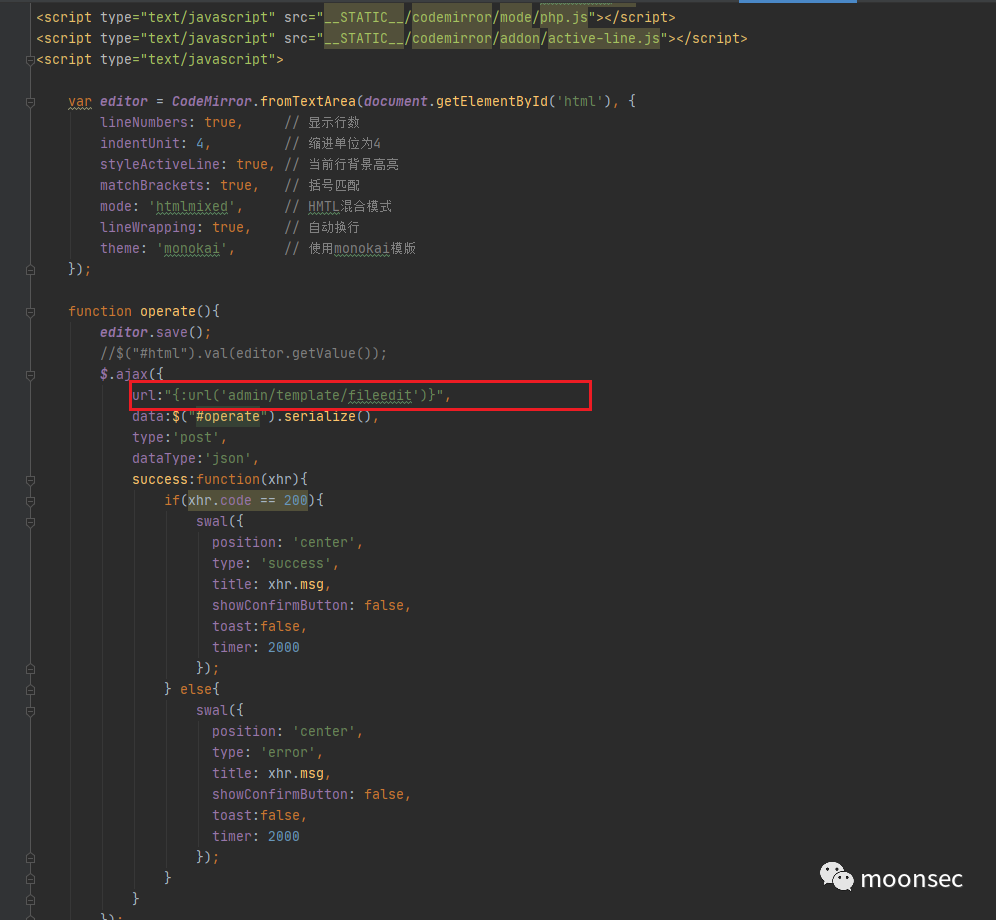
Task: Click the 'operate' function name
Action: click(168, 311)
